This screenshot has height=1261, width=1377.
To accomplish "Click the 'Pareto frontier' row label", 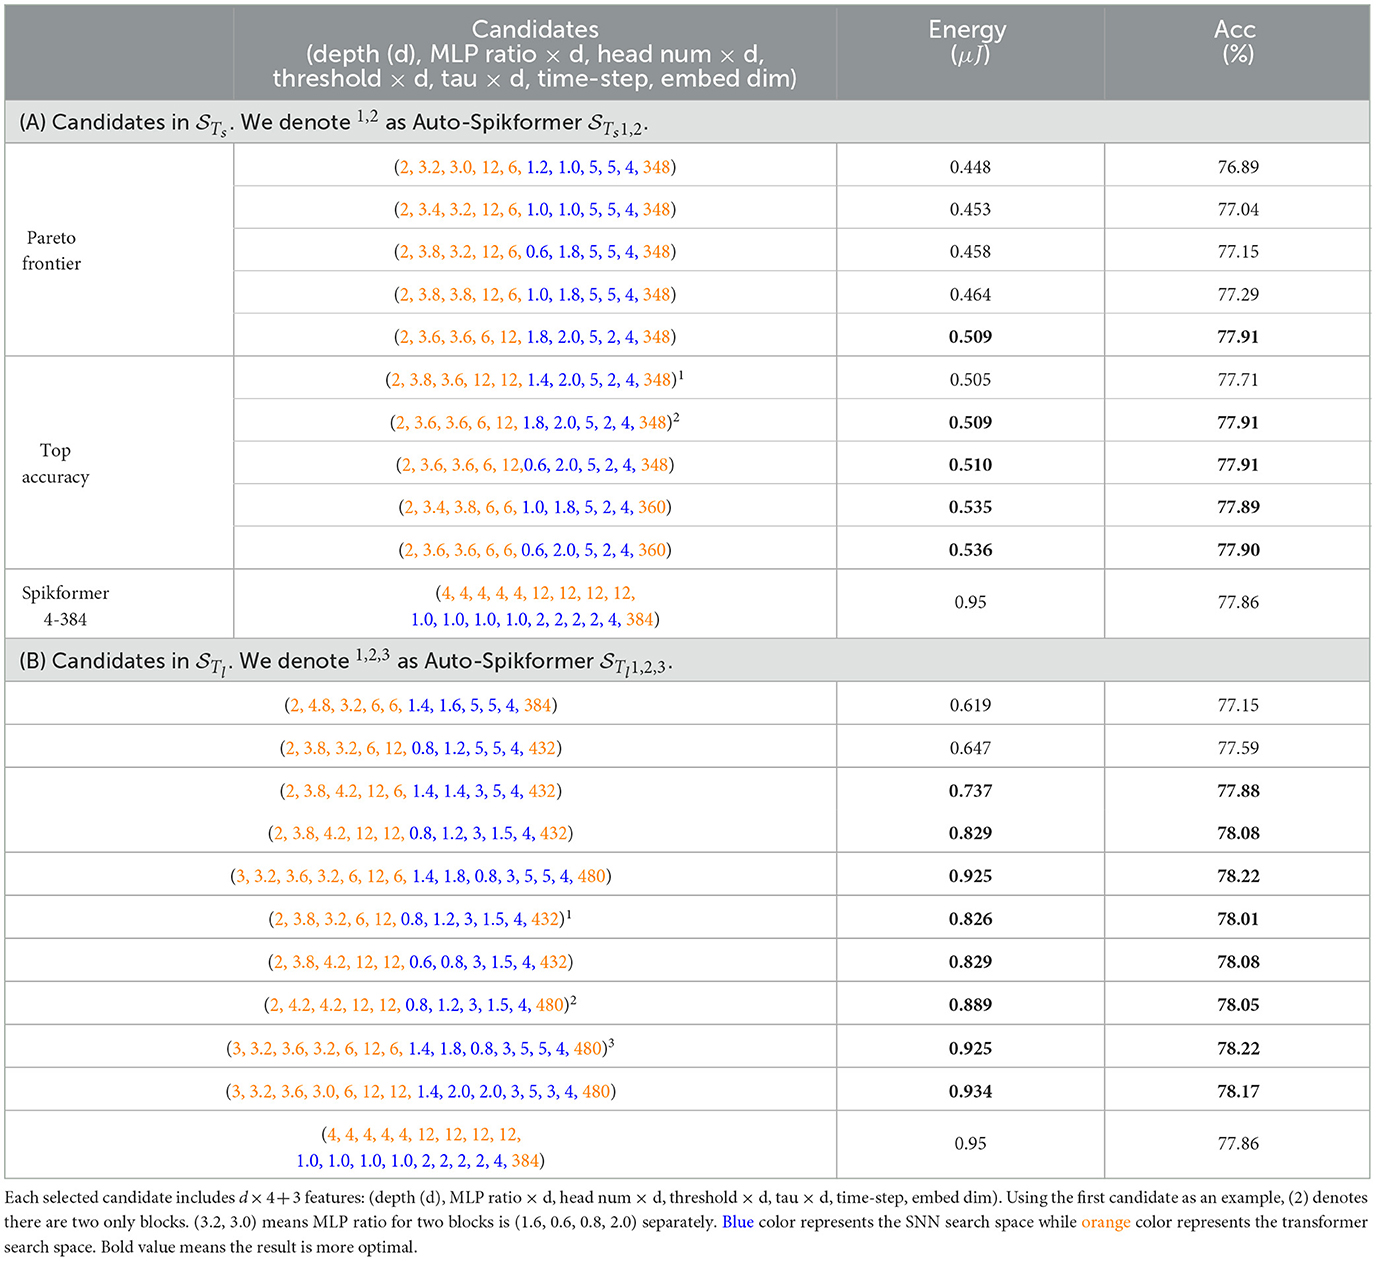I will click(52, 251).
